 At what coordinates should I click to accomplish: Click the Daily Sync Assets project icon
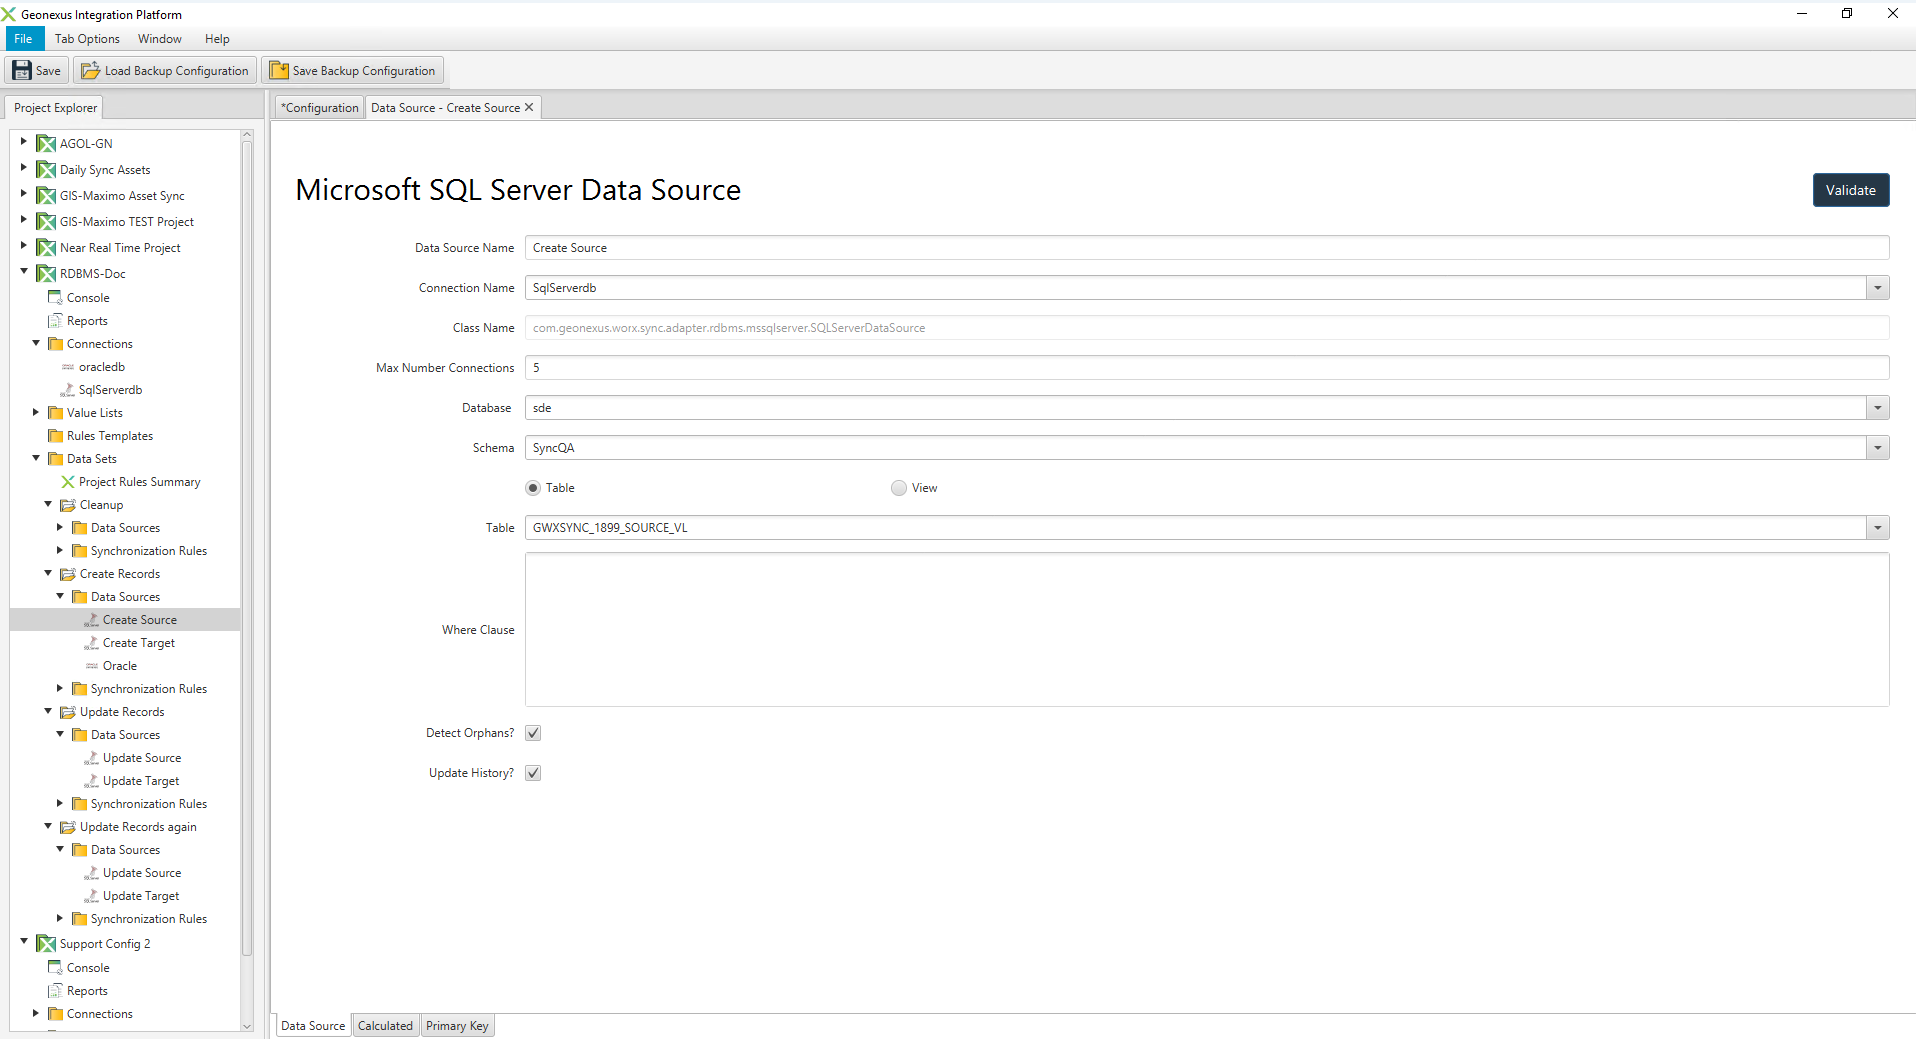46,170
